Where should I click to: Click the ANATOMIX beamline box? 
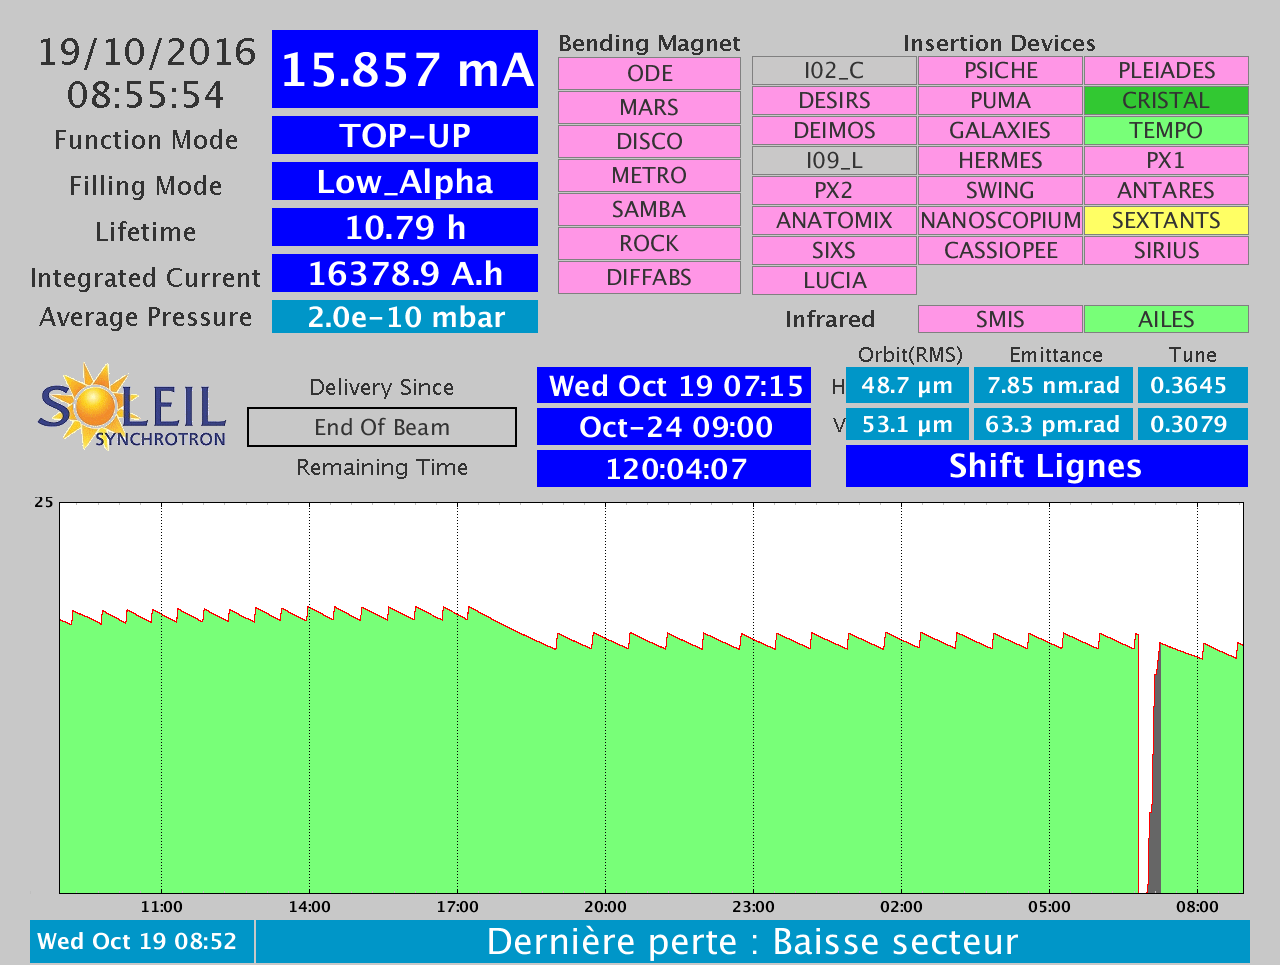[834, 220]
